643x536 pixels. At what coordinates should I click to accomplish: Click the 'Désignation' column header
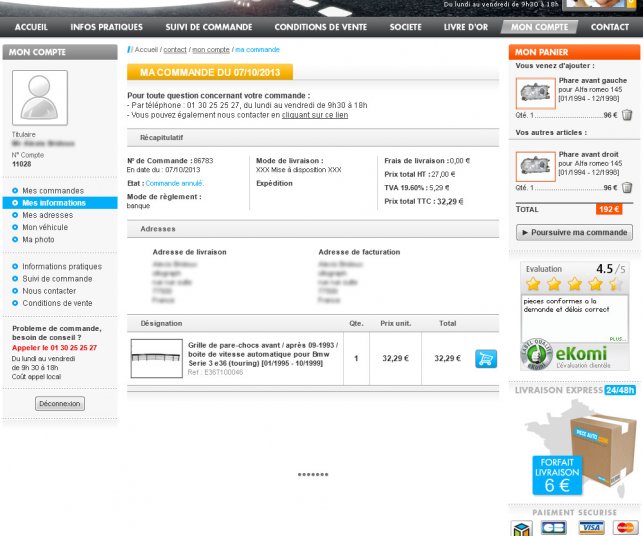coord(161,324)
